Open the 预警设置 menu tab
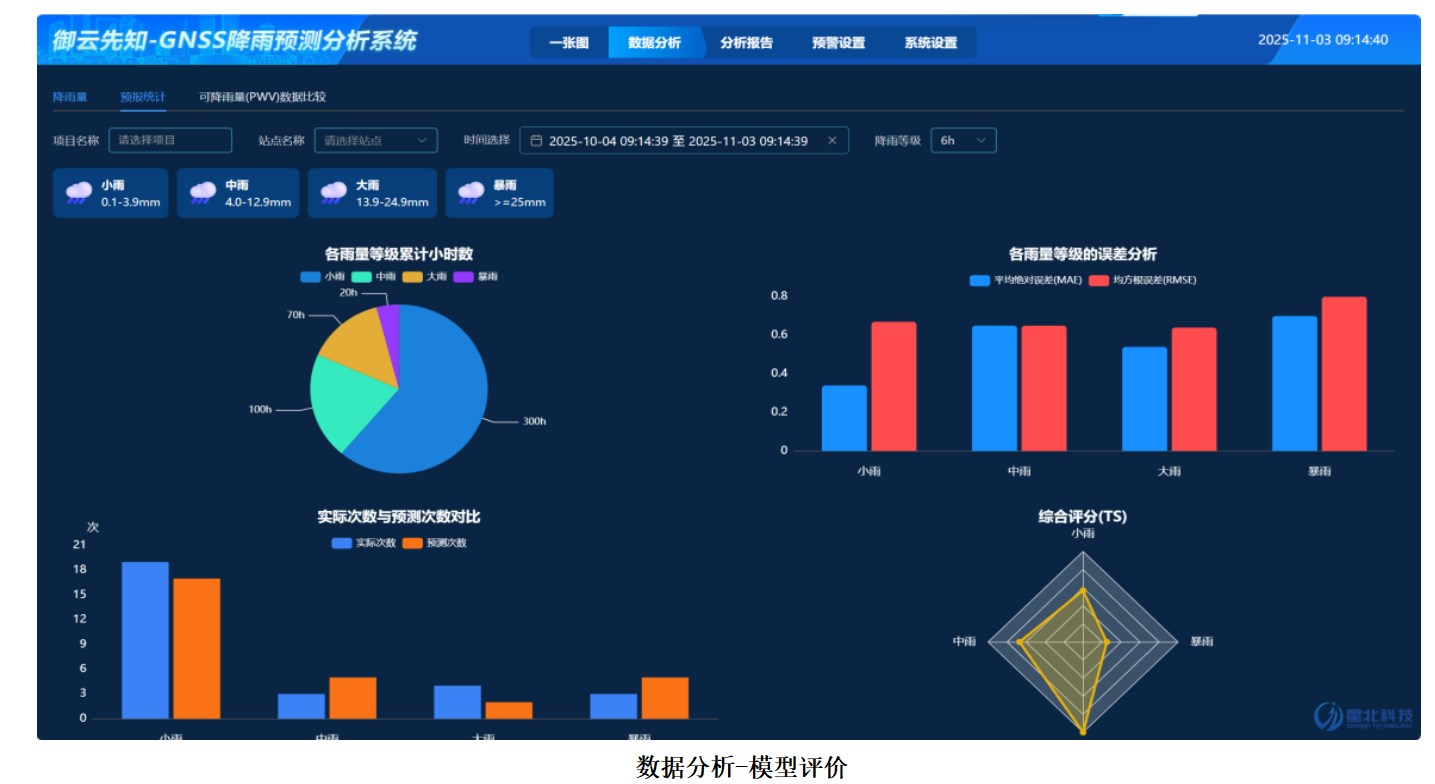The width and height of the screenshot is (1435, 784). tap(838, 43)
